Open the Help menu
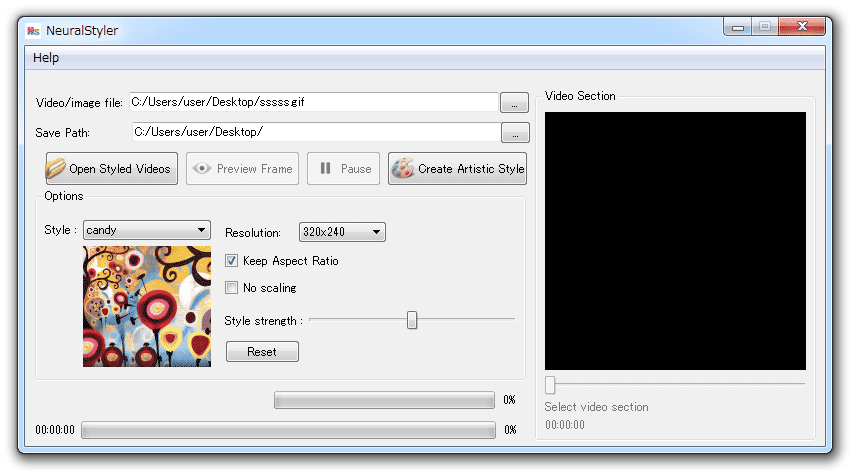 click(x=46, y=58)
